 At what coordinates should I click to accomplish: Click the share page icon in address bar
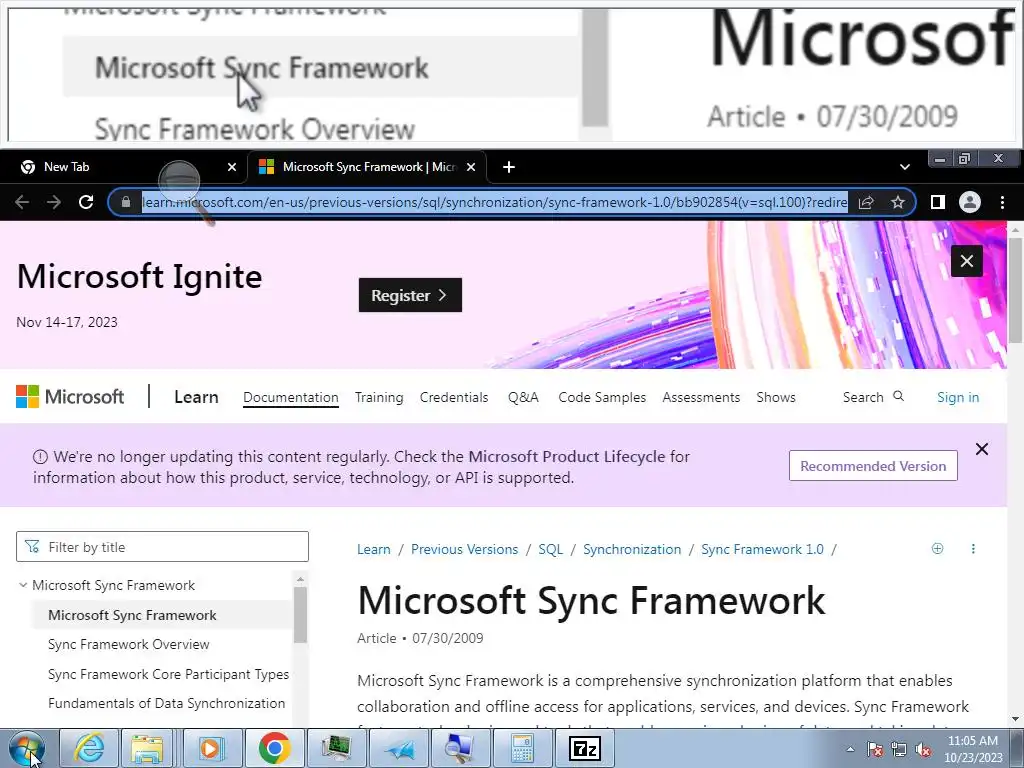coord(866,202)
